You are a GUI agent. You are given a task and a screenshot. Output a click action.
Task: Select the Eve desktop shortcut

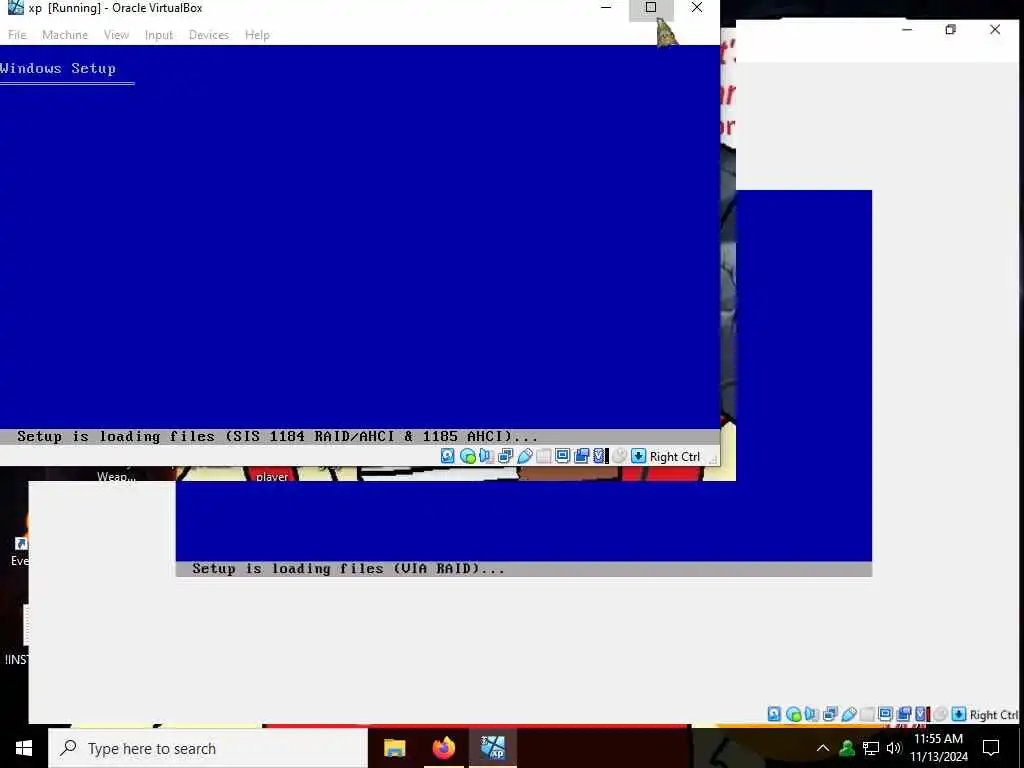[x=20, y=551]
